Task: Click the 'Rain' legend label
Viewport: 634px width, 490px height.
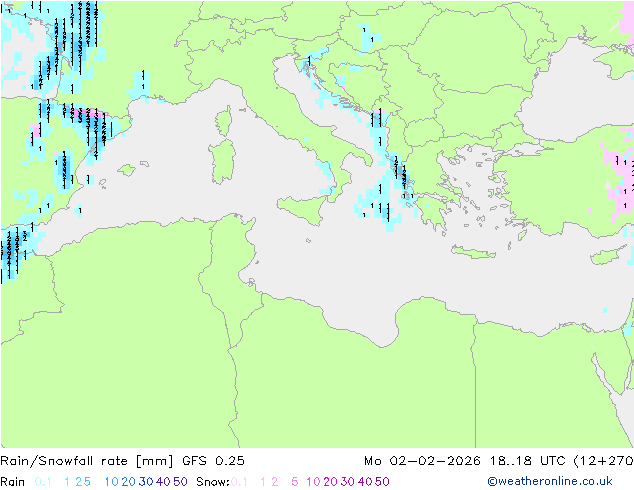Action: 13,482
